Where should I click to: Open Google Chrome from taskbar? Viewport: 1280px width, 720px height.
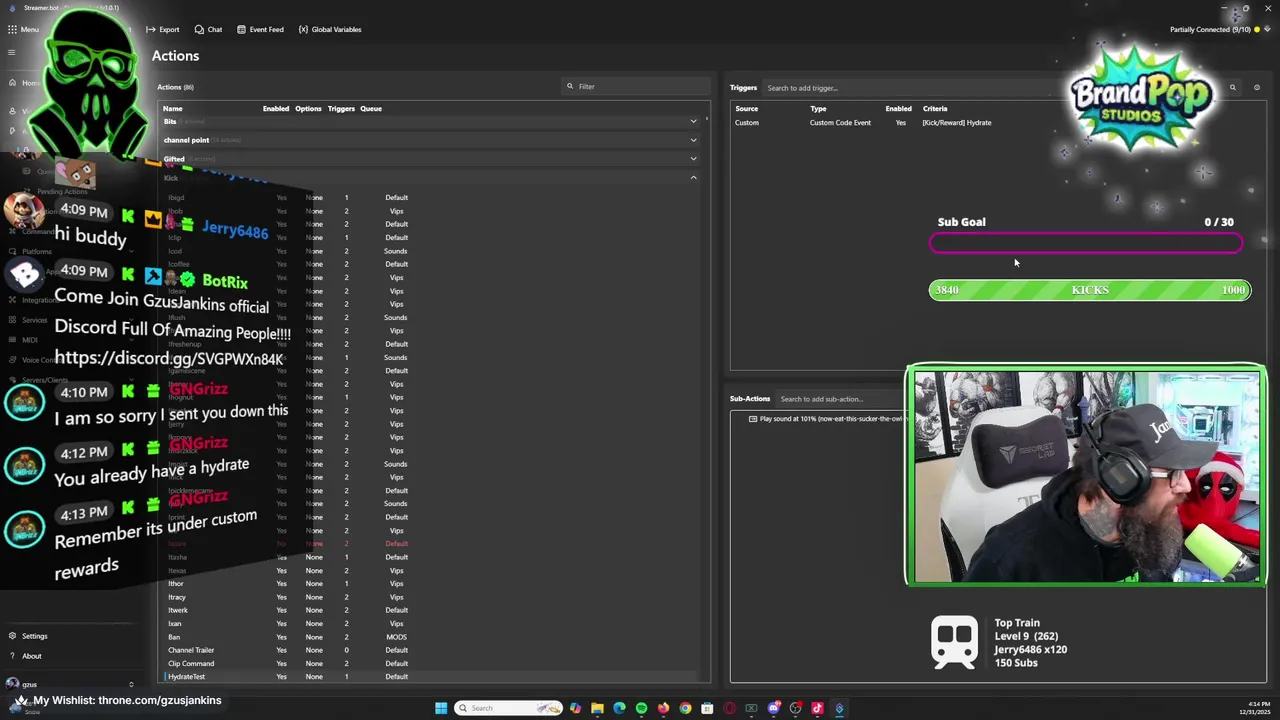click(x=685, y=708)
